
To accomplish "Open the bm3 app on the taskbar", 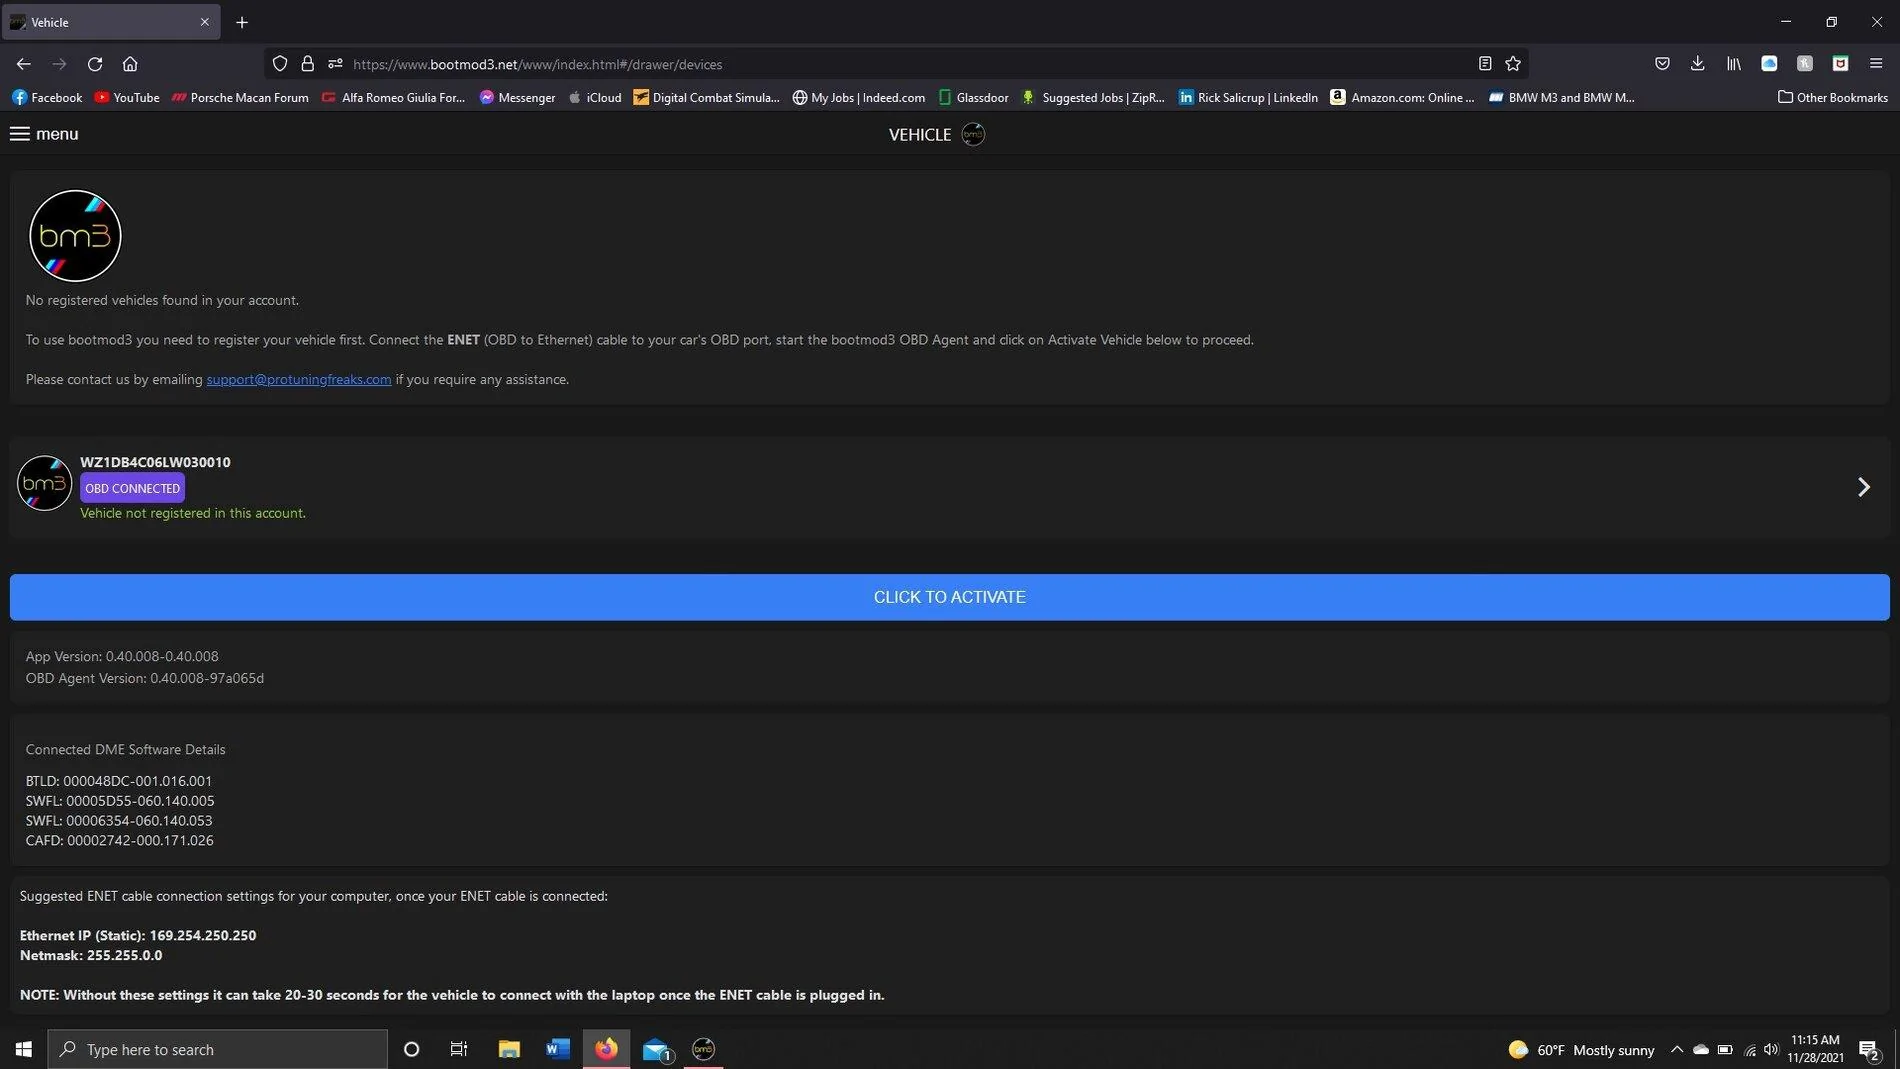I will coord(703,1049).
